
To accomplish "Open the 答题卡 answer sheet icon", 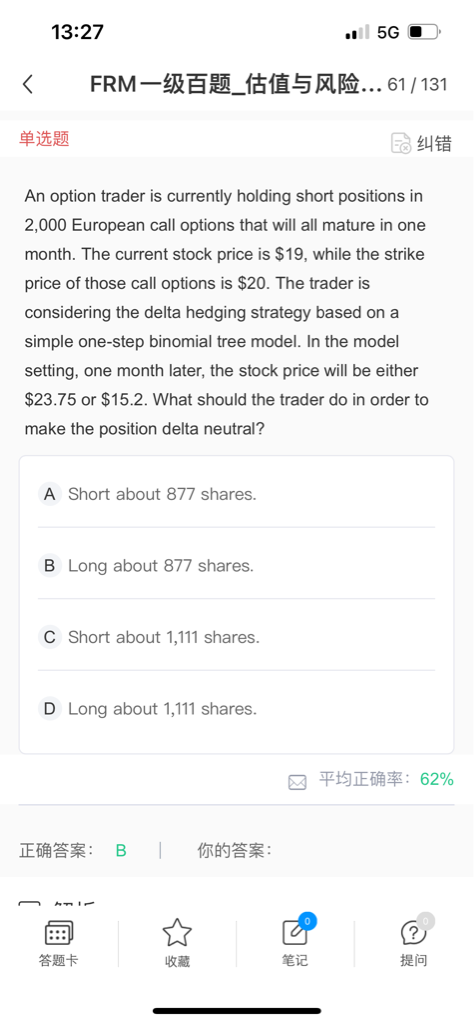I will 59,934.
